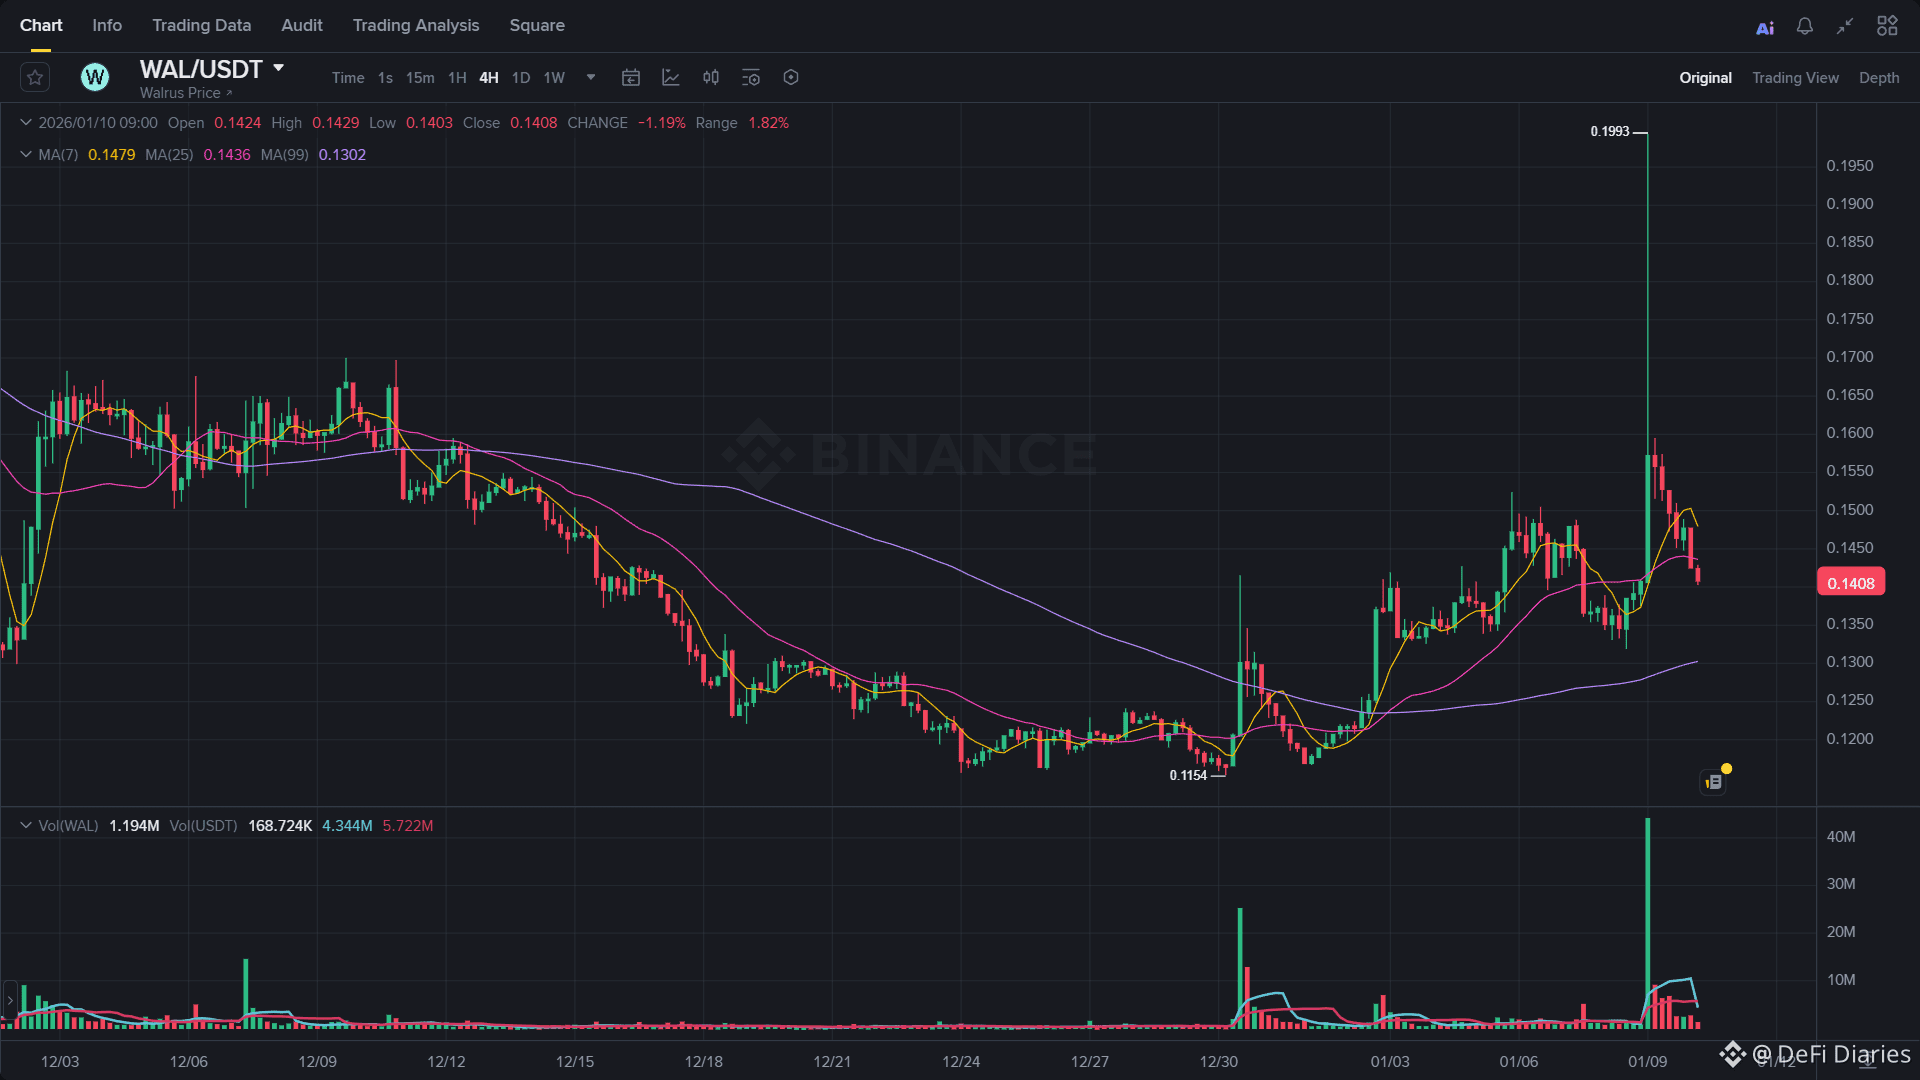Open the layout grid icon
Viewport: 1920px width, 1080px height.
1887,26
